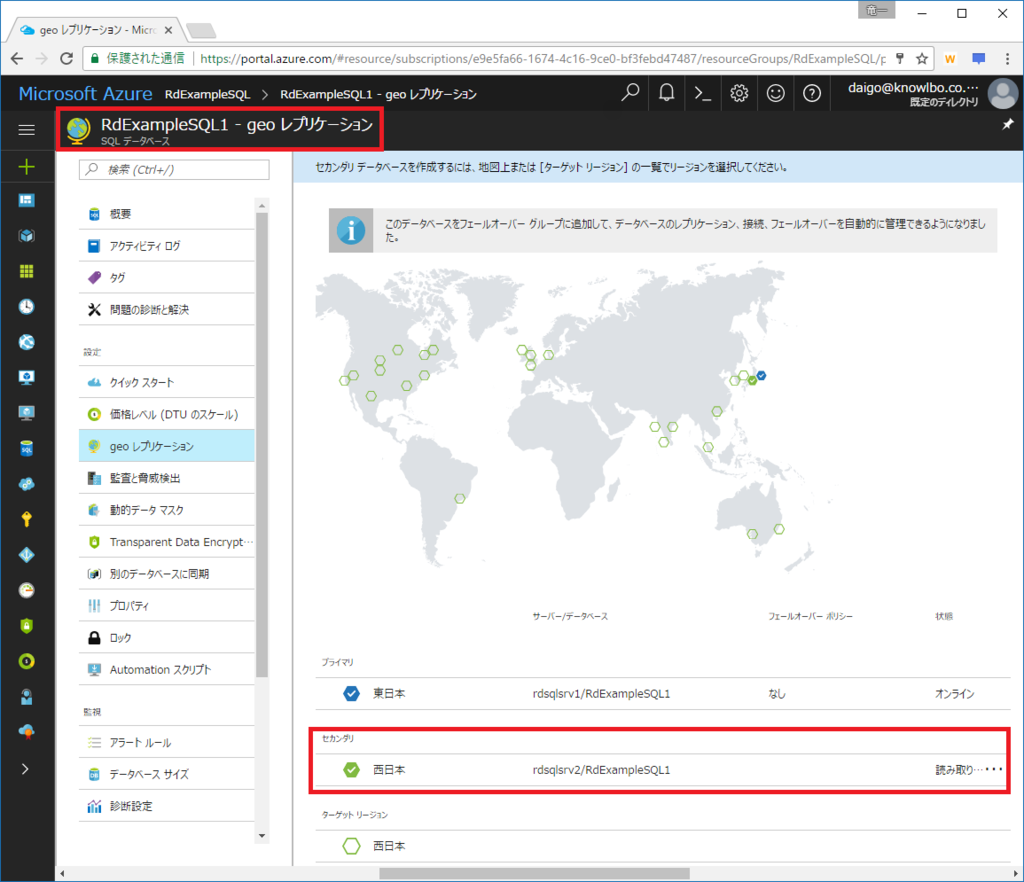Click RdExampleSQL breadcrumb link

(208, 94)
